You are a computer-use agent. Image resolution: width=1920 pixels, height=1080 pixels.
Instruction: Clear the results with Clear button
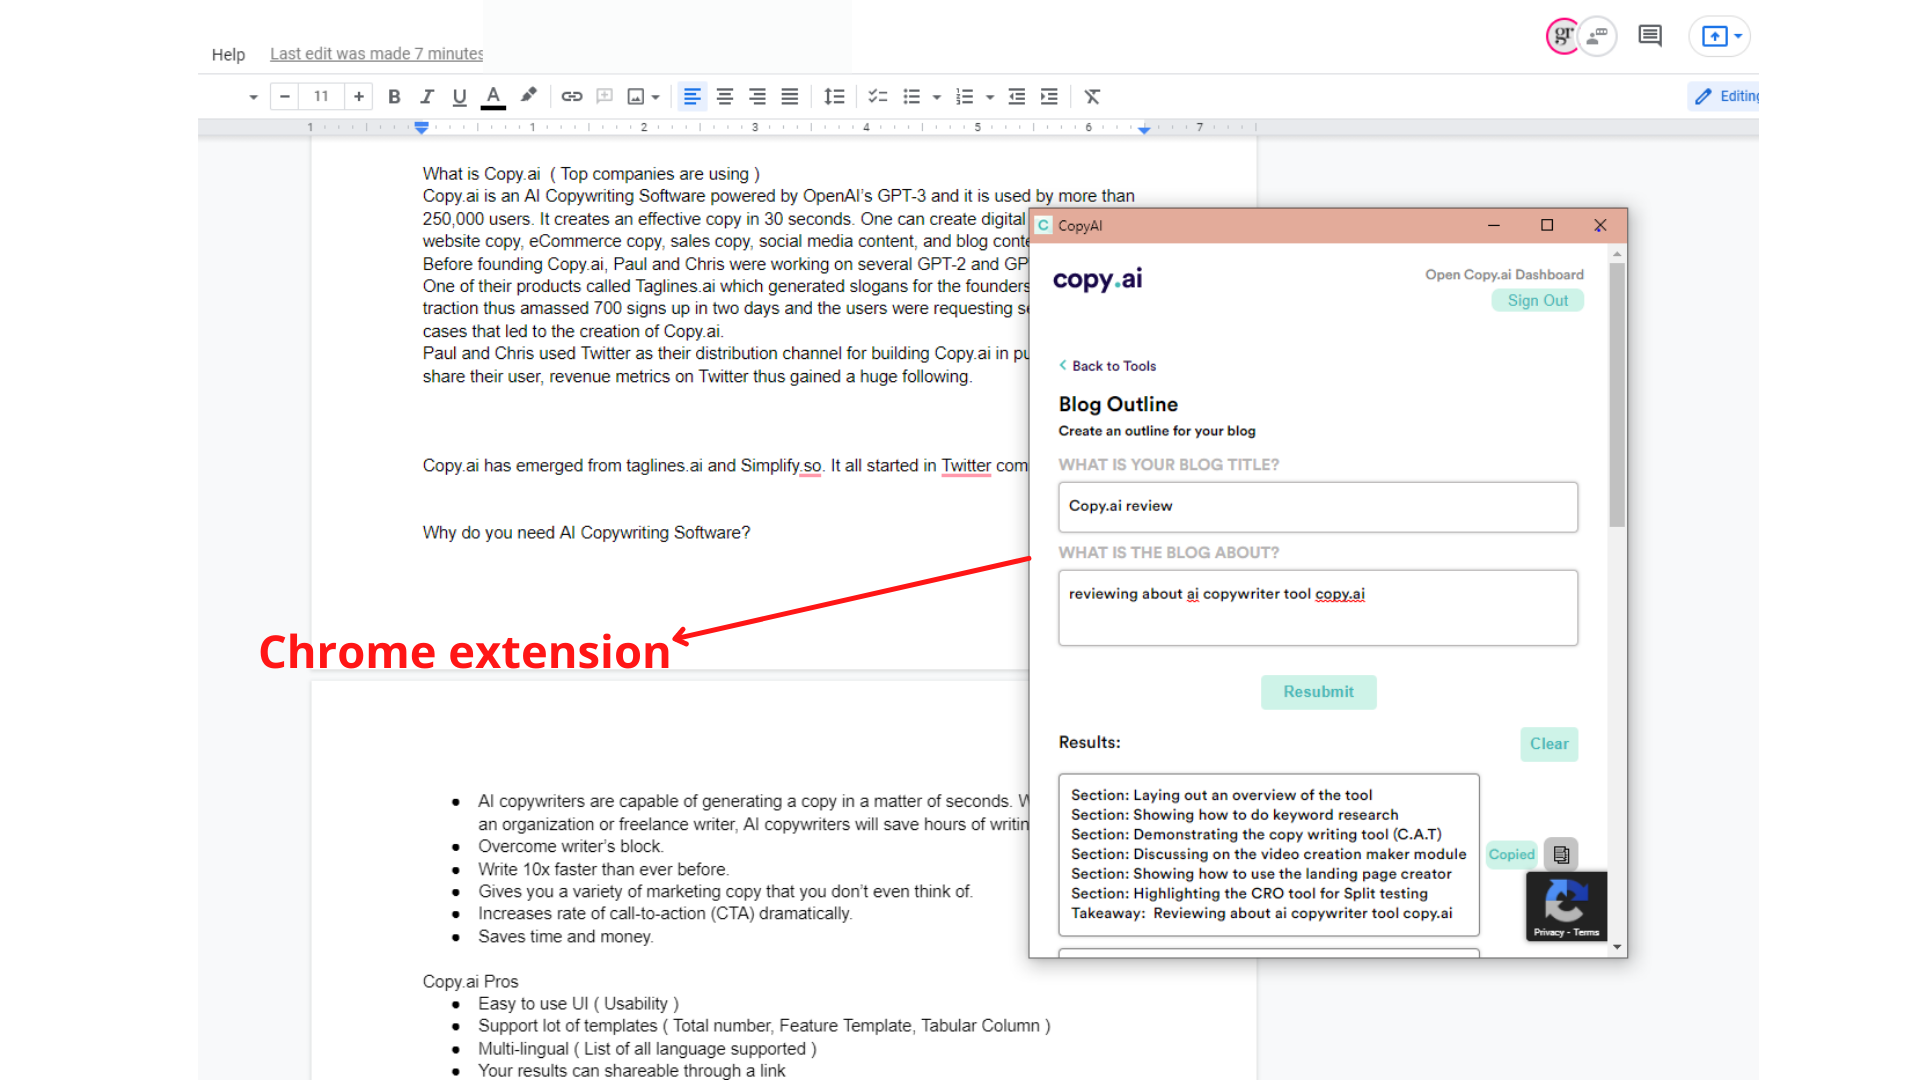point(1549,744)
